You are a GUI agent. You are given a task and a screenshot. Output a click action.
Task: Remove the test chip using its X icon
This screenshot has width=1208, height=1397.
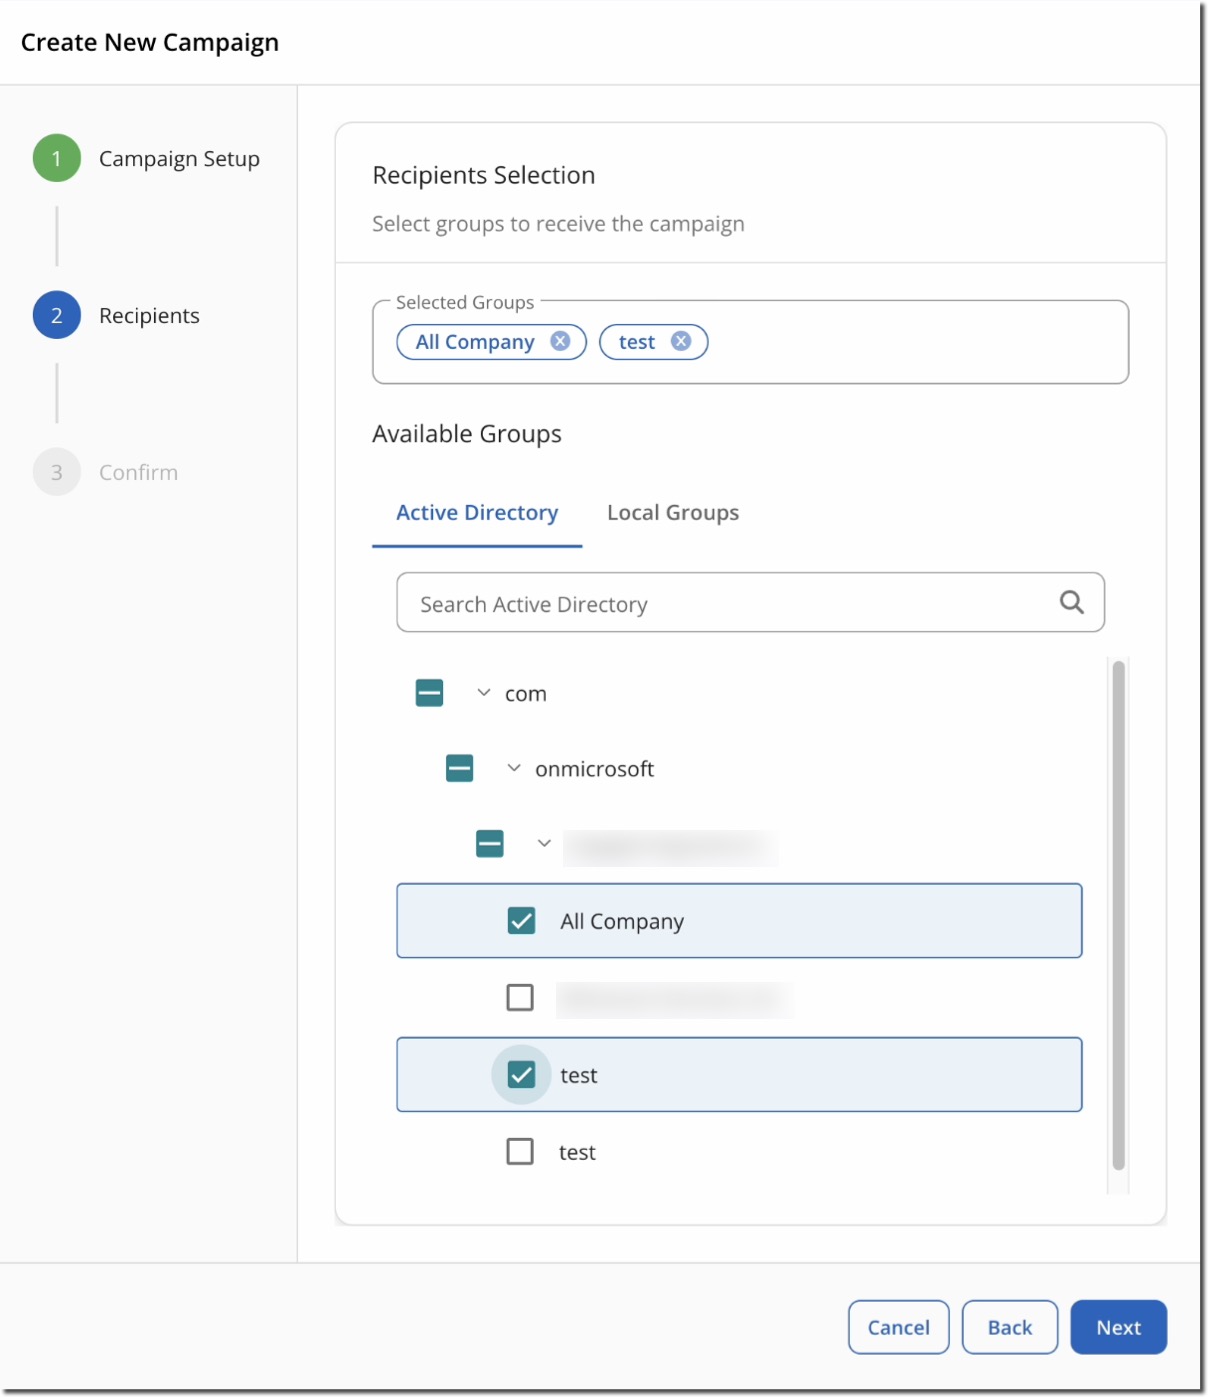click(681, 341)
